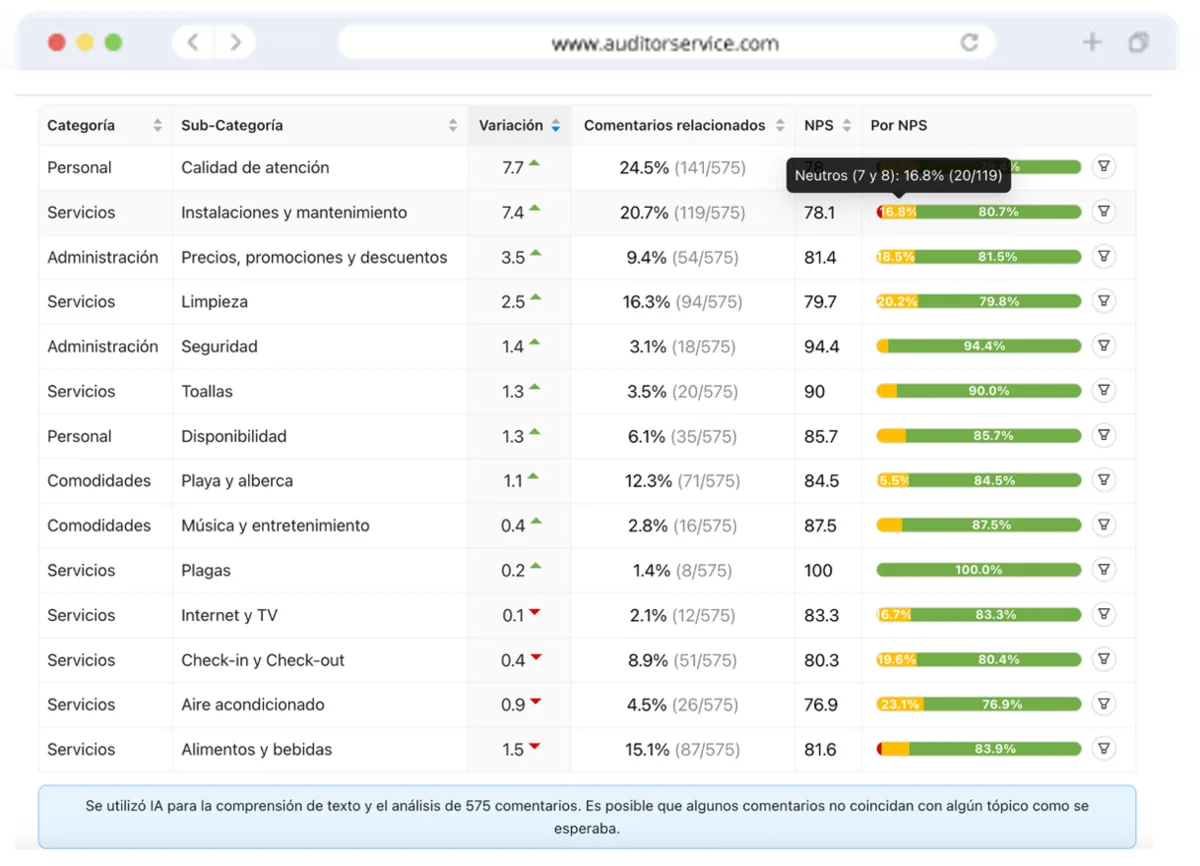
Task: Go back in browser history
Action: [x=193, y=42]
